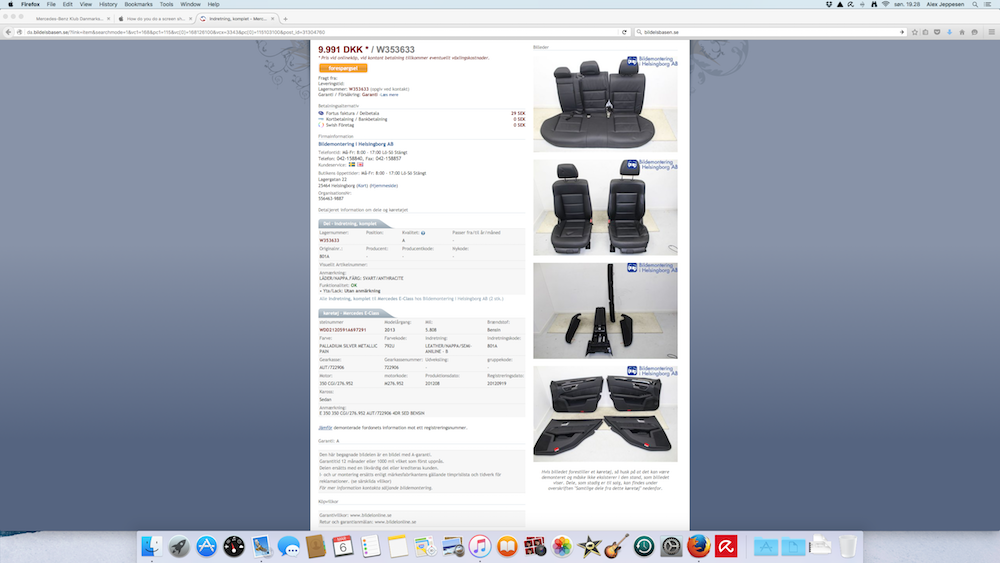The image size is (1000, 563).
Task: Open the door panels thumbnail
Action: click(x=605, y=414)
